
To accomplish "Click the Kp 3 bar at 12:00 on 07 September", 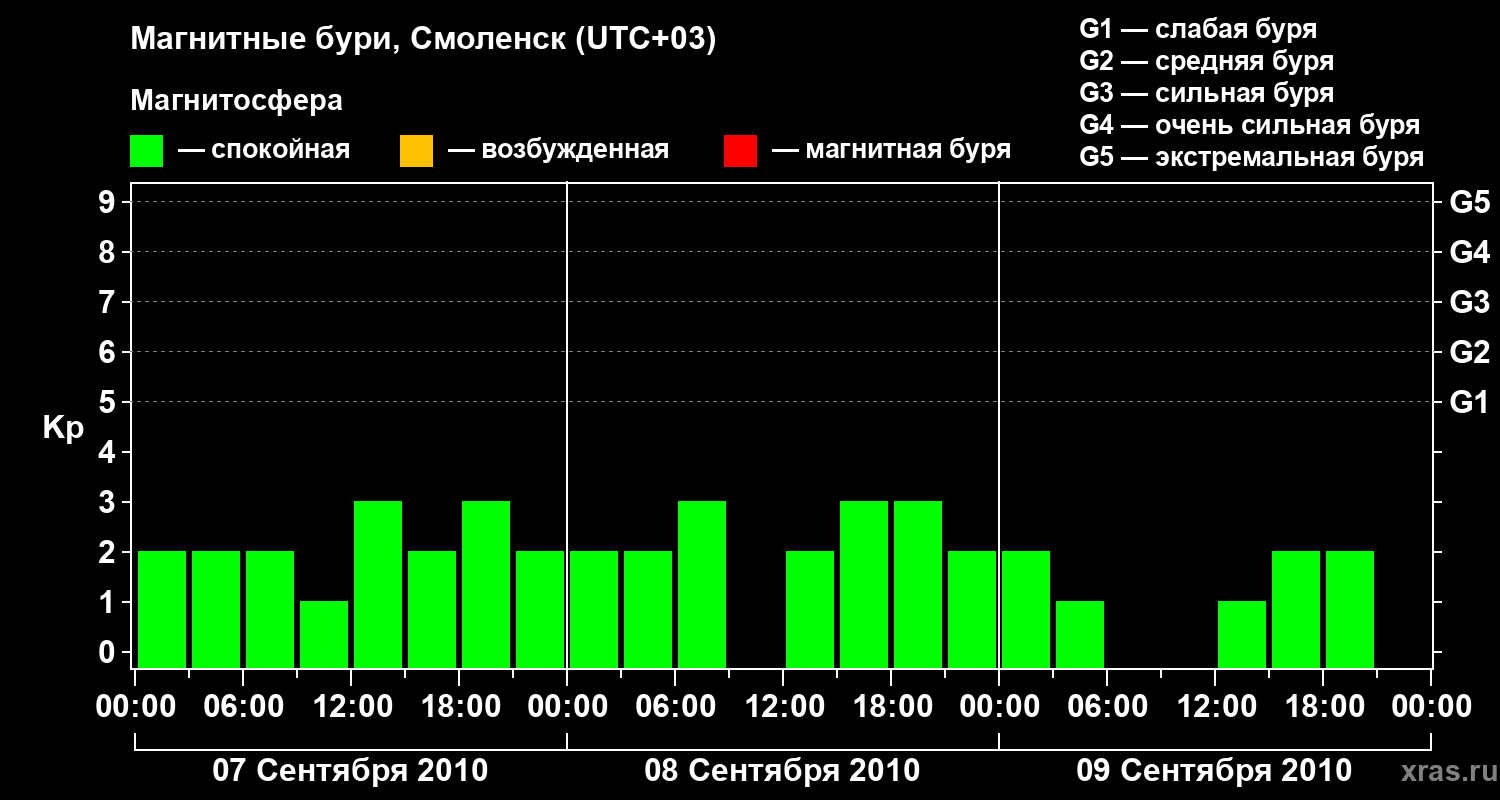I will [378, 584].
